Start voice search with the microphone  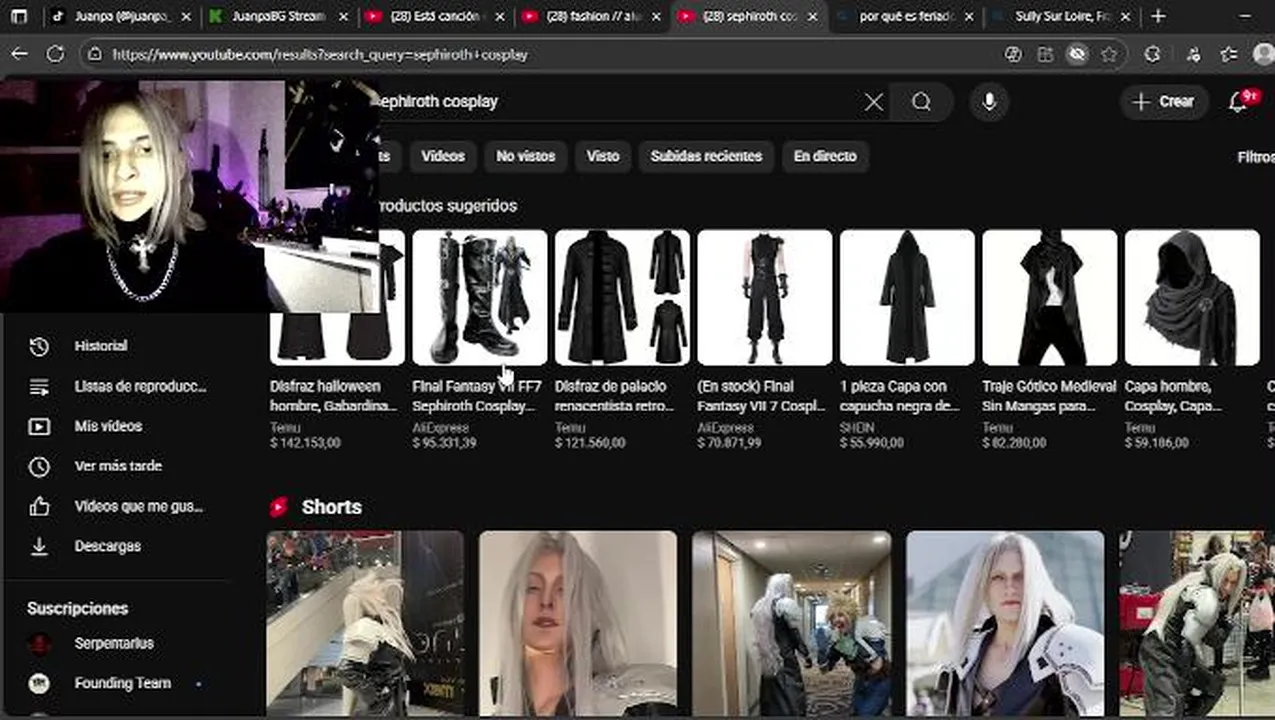pos(989,102)
